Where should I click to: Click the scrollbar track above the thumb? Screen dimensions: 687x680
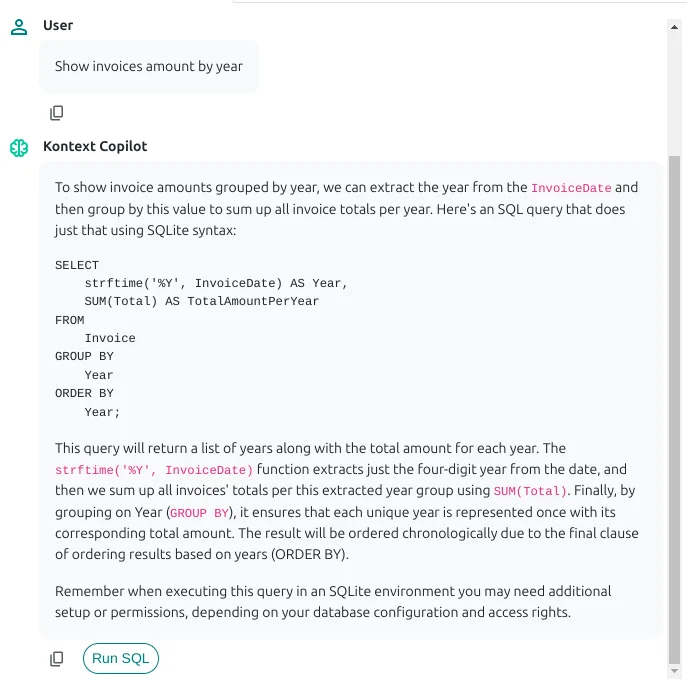click(675, 90)
